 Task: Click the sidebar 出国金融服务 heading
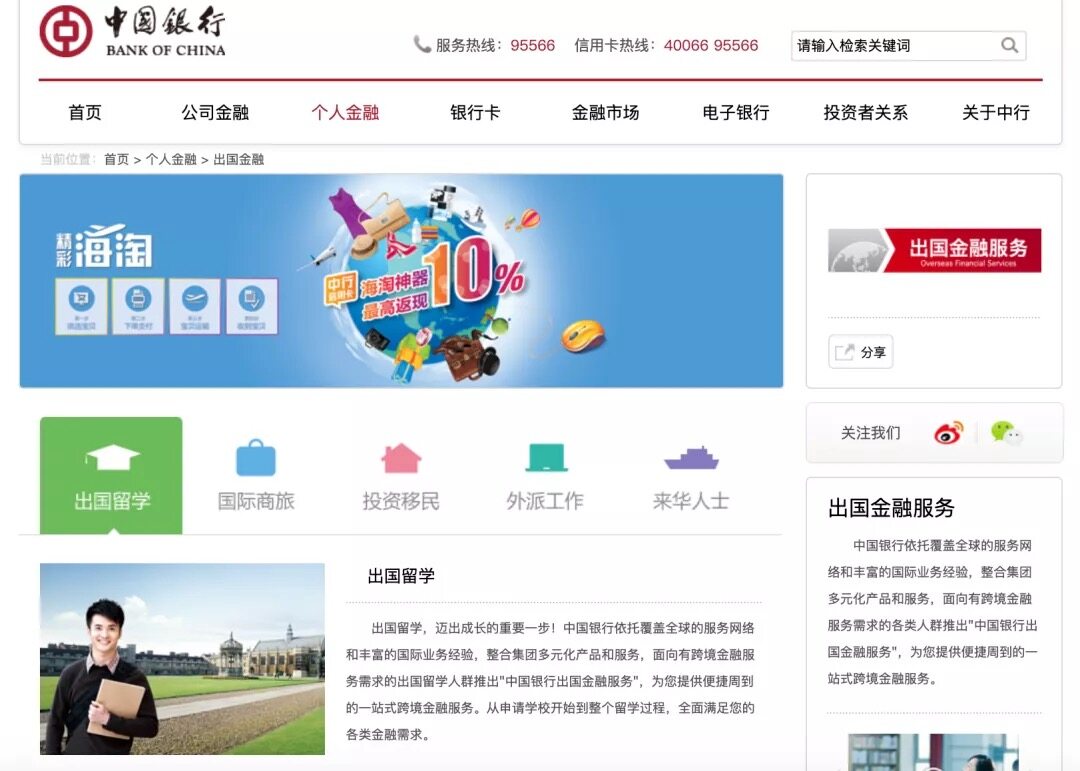[891, 508]
